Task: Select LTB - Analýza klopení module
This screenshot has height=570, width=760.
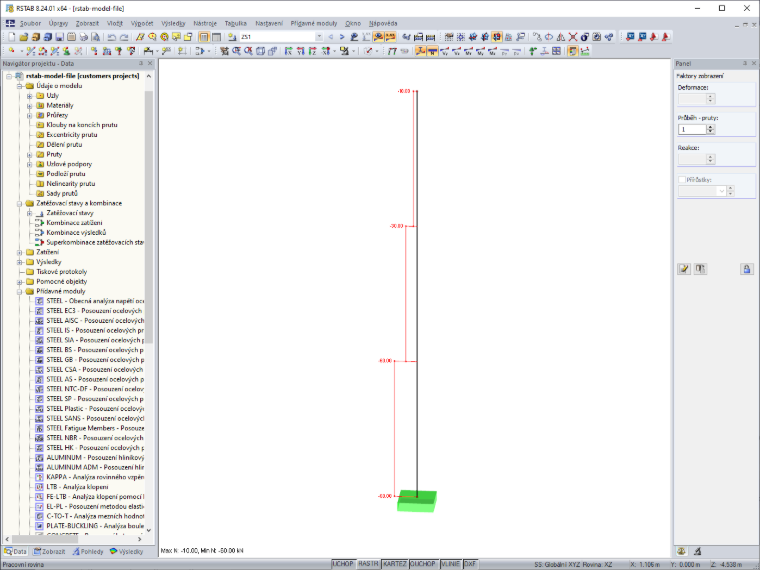Action: click(77, 487)
